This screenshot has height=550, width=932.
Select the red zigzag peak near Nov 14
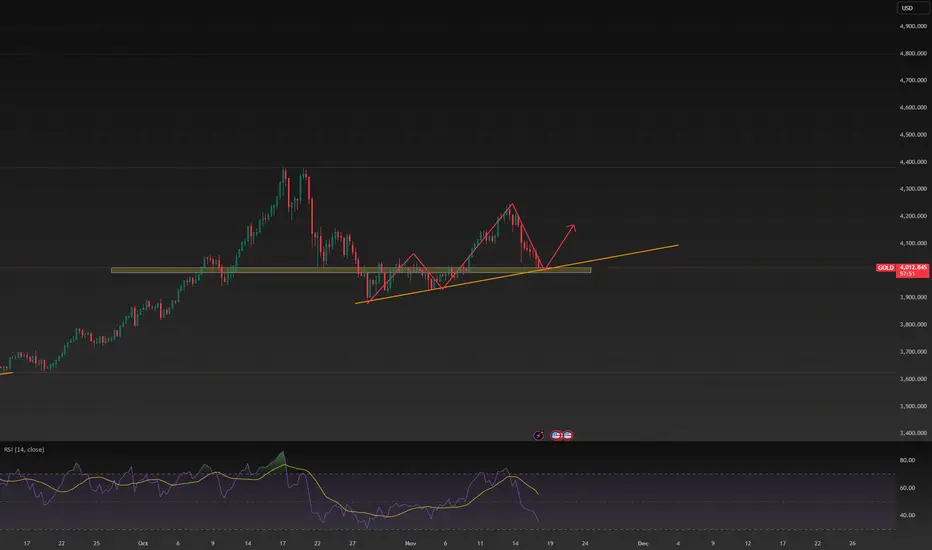pyautogui.click(x=512, y=205)
